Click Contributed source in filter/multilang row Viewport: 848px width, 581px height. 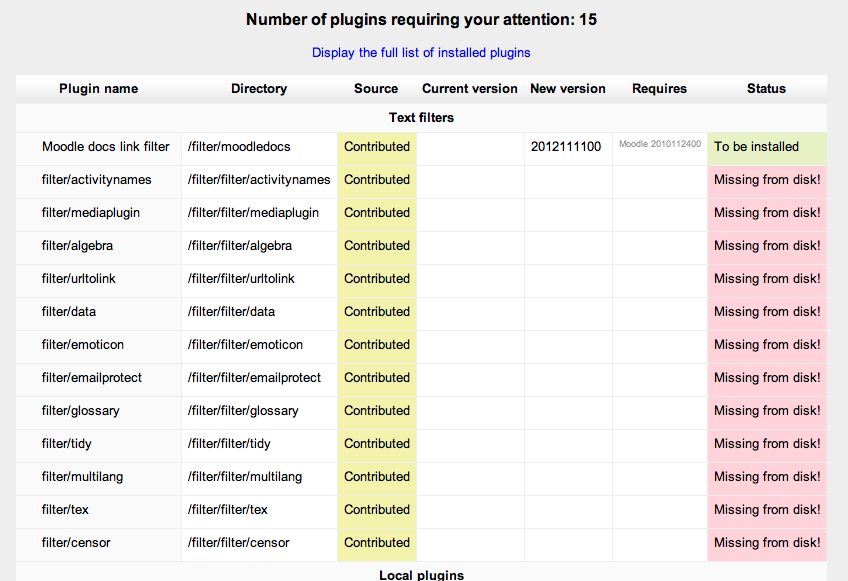pos(377,477)
